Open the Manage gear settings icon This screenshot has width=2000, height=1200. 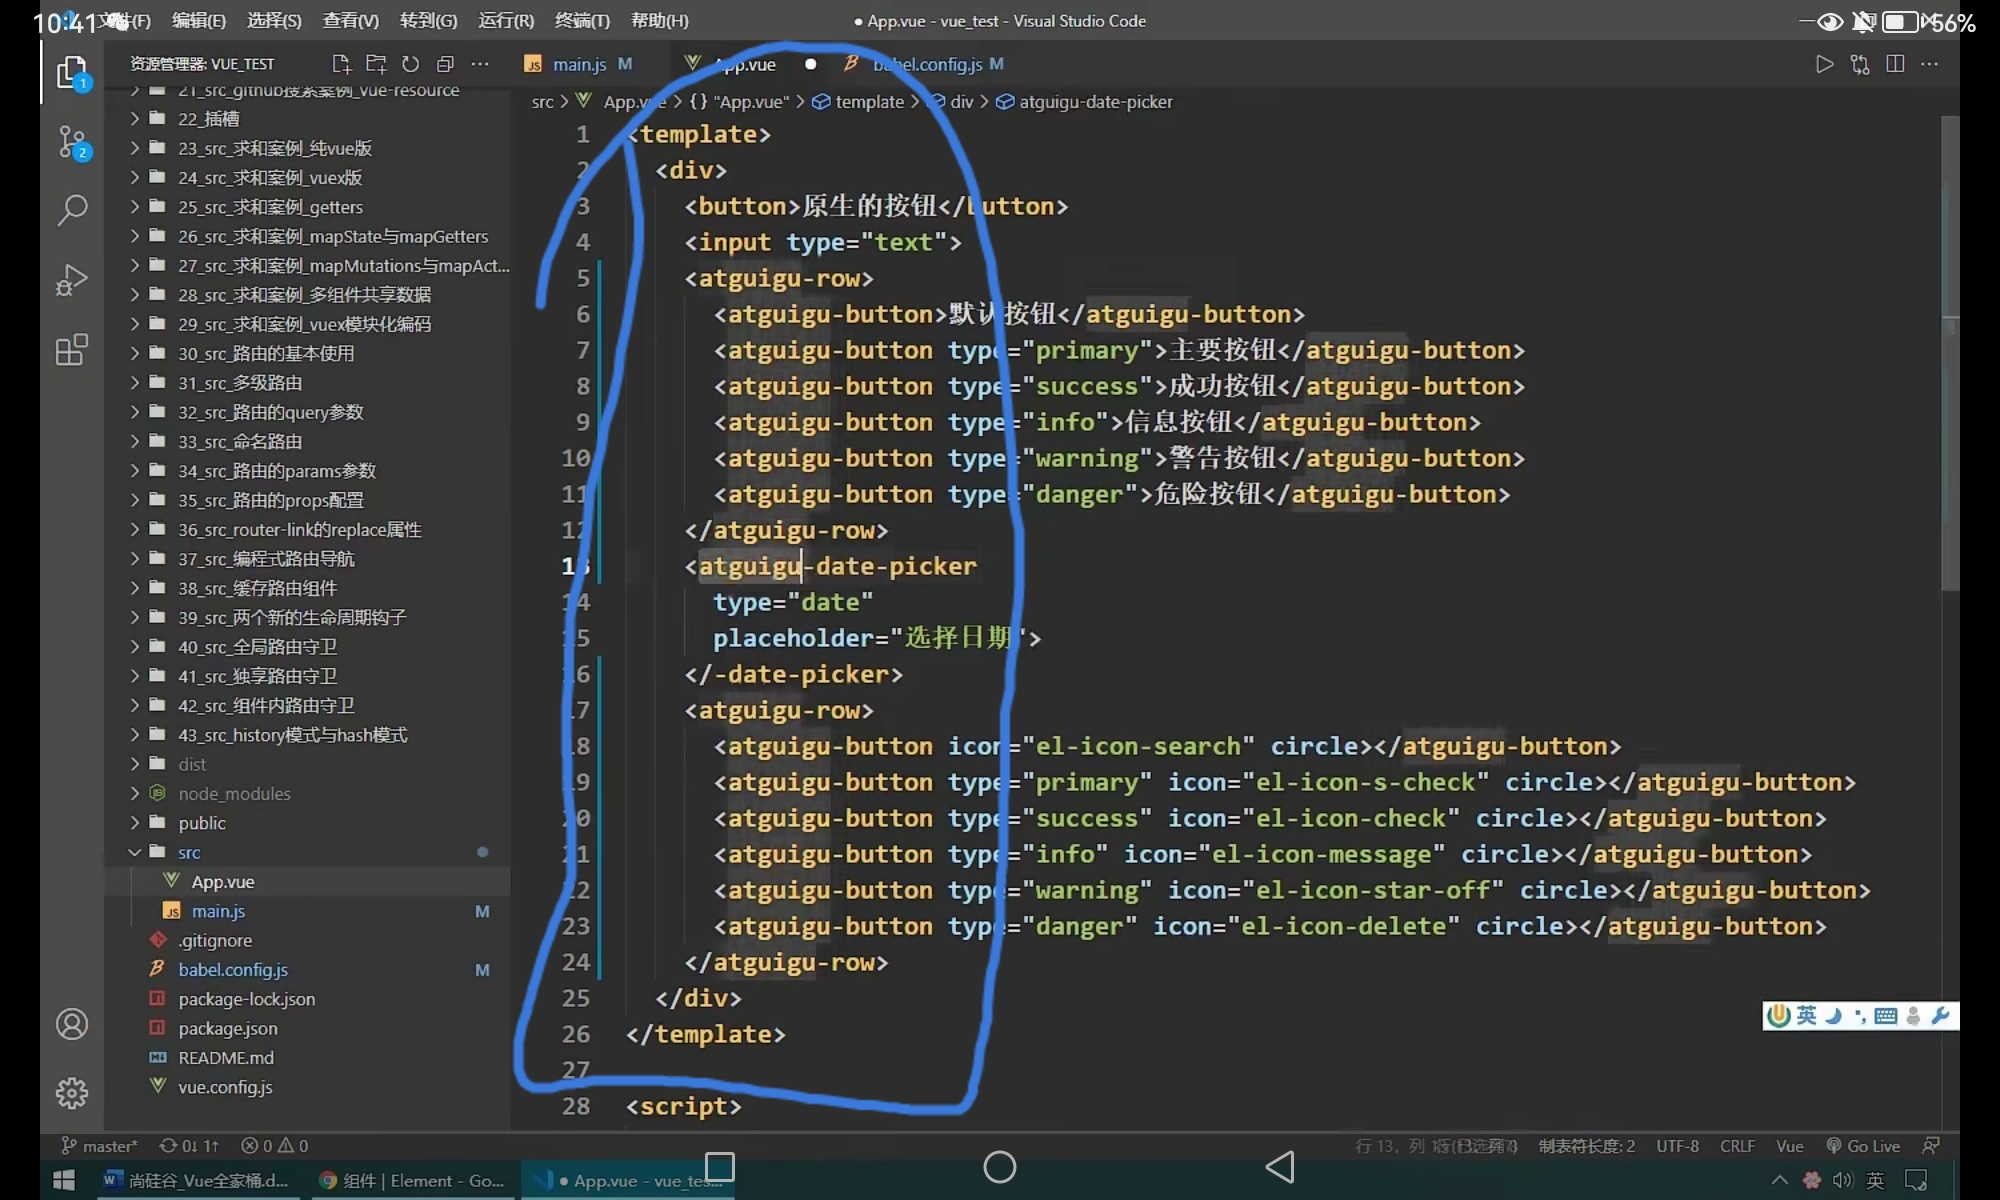tap(72, 1093)
